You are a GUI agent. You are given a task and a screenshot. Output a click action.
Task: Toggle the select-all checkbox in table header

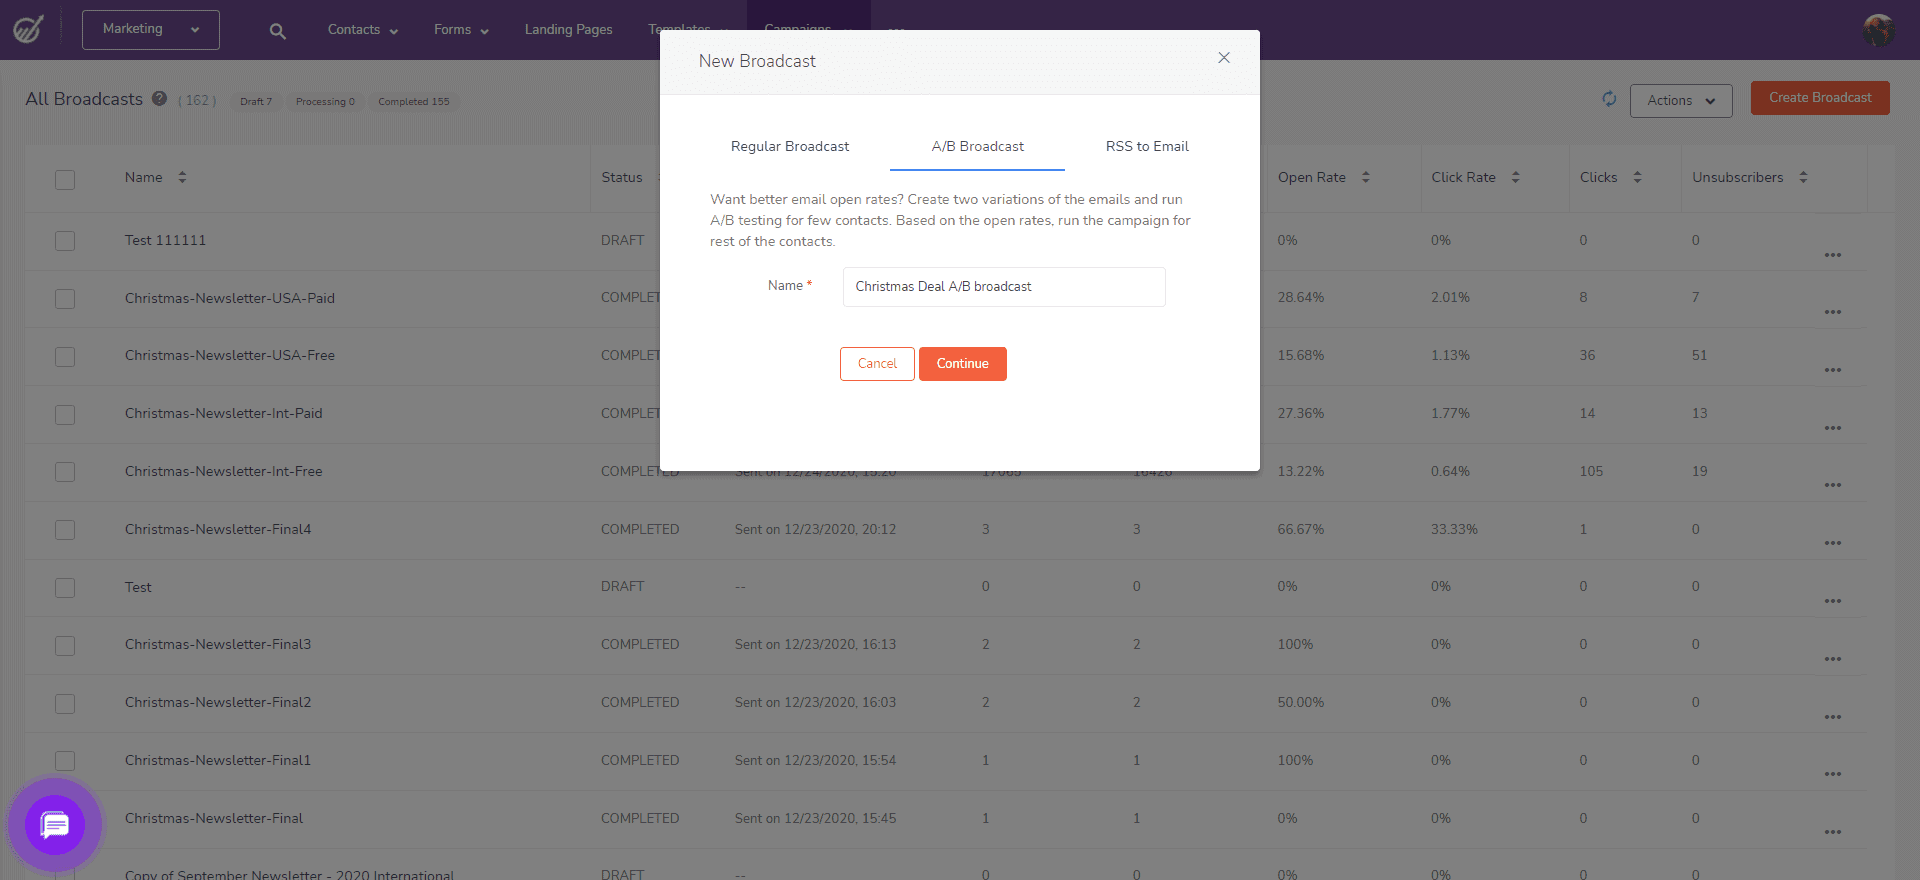(65, 180)
